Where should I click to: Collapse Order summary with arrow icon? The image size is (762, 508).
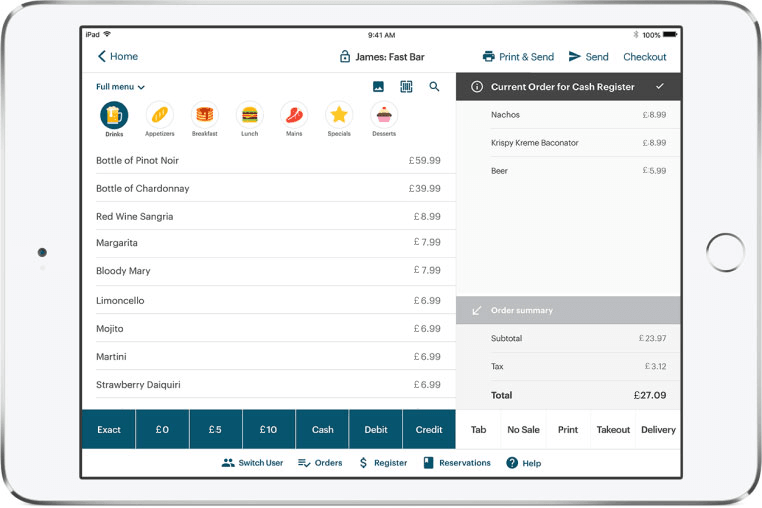pyautogui.click(x=477, y=310)
